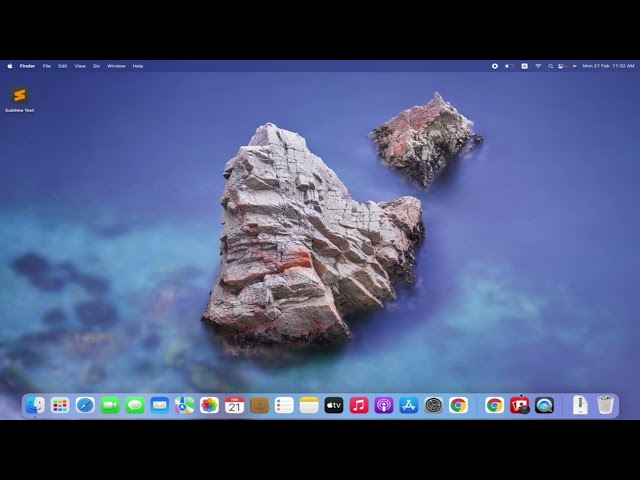The image size is (640, 480).
Task: Launch Chrome icon beside System Preferences
Action: 458,405
